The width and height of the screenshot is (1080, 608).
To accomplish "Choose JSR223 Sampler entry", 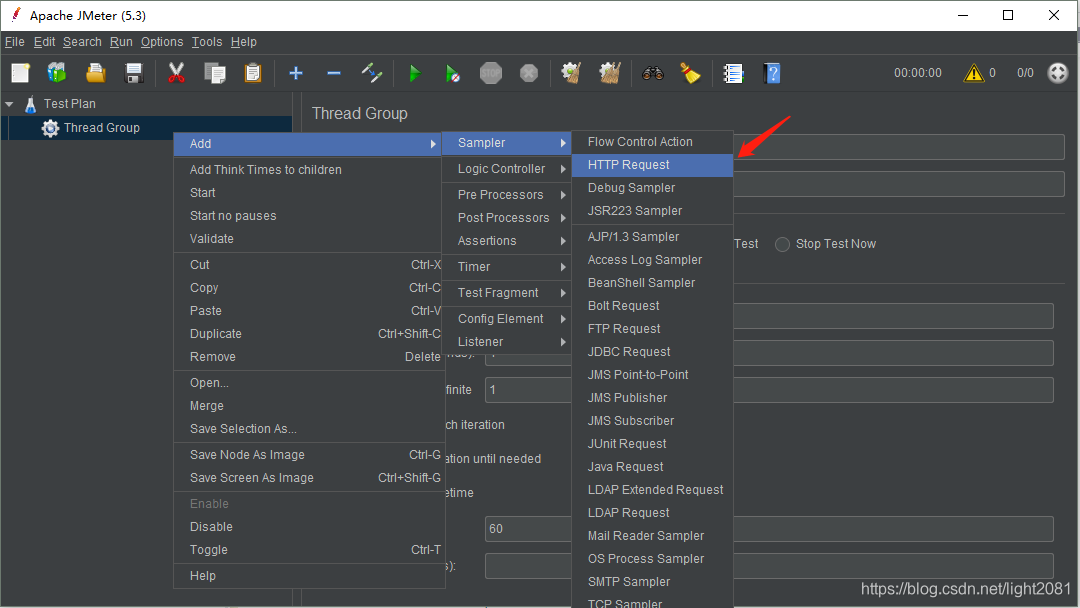I will [x=652, y=211].
